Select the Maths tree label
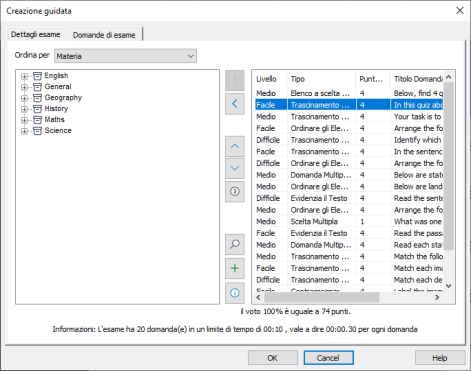This screenshot has width=471, height=371. click(55, 120)
